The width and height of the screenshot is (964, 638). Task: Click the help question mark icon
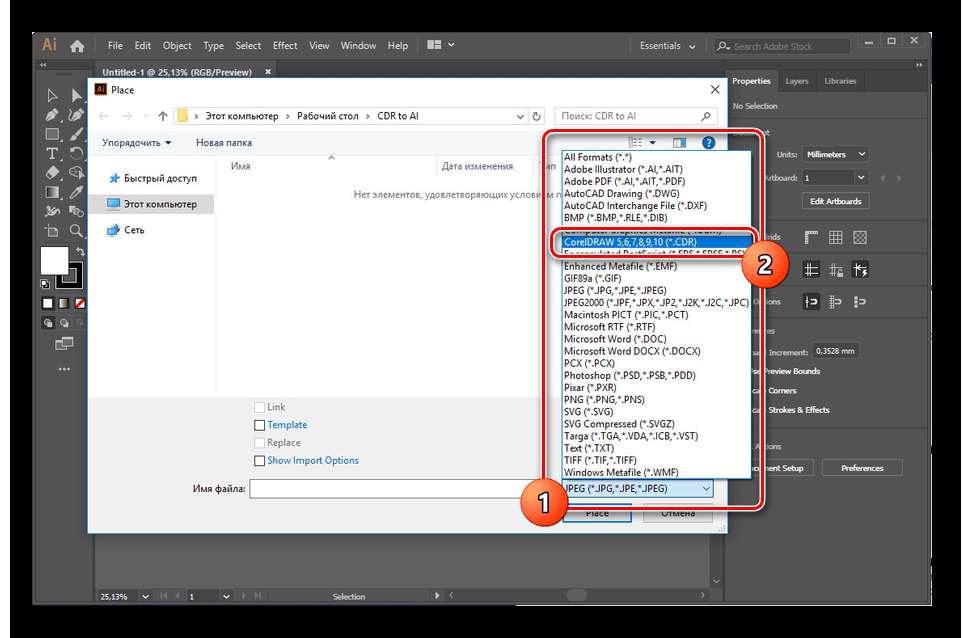coord(708,143)
